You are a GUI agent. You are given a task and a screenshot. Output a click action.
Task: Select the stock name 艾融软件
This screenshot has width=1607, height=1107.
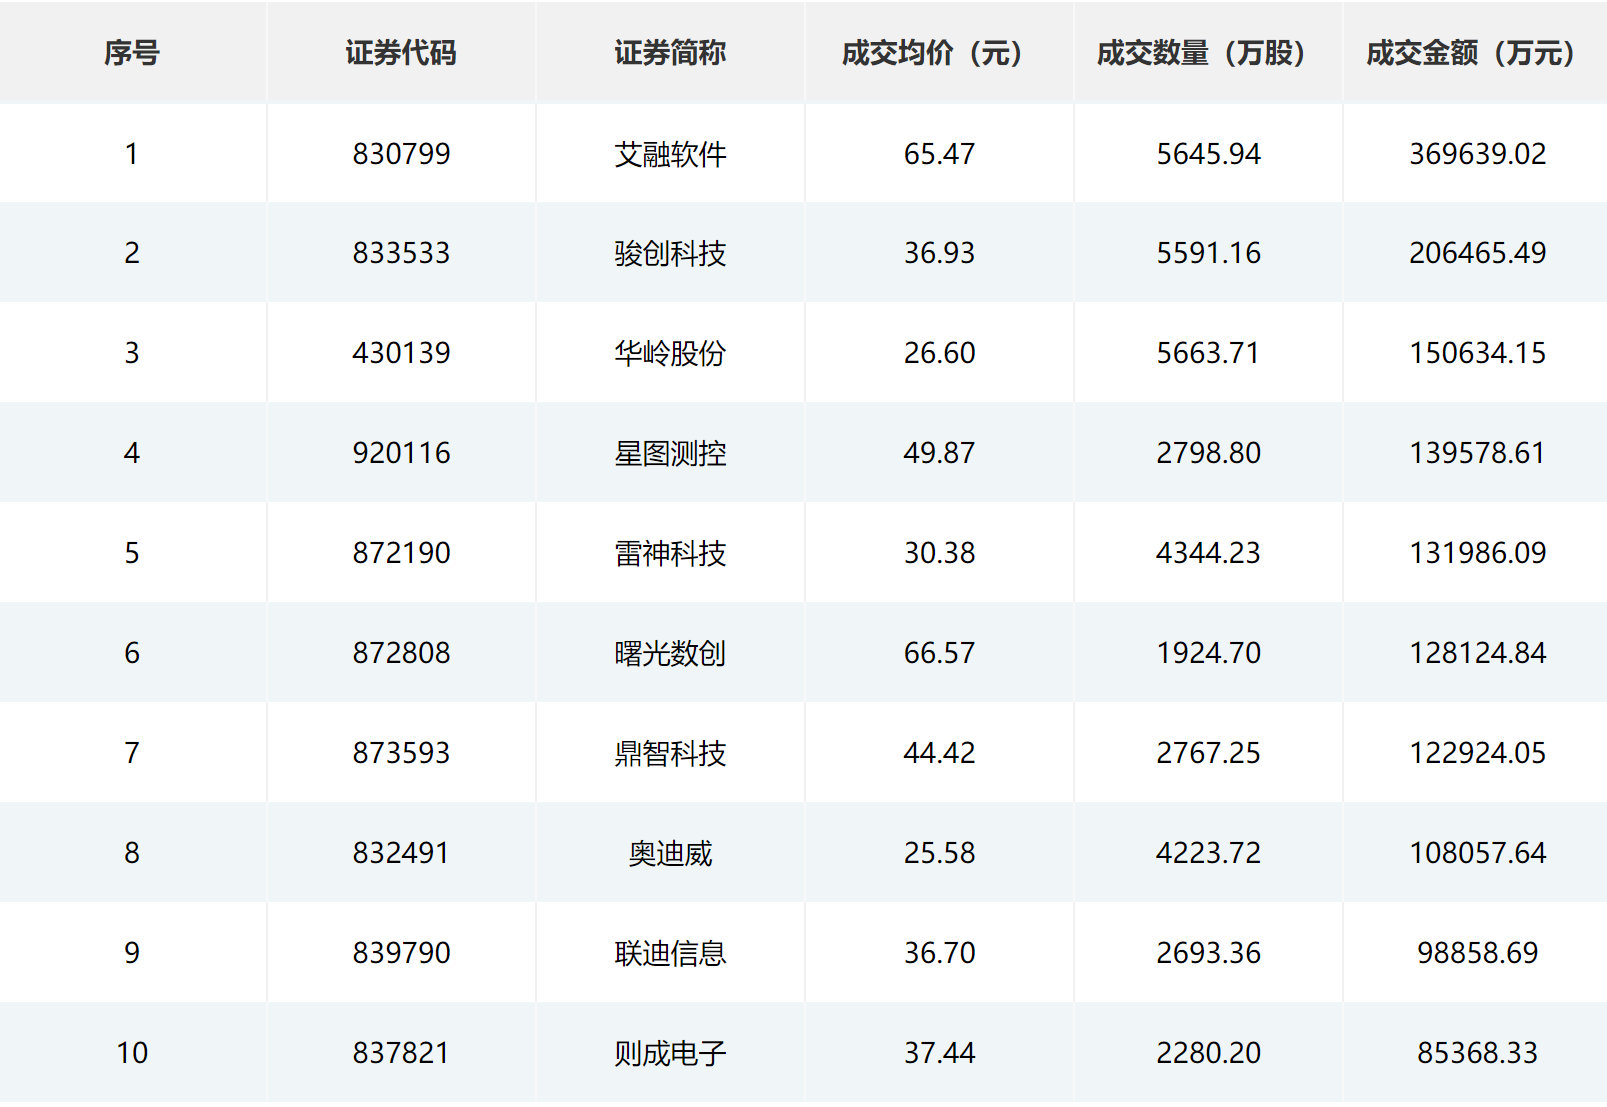670,153
